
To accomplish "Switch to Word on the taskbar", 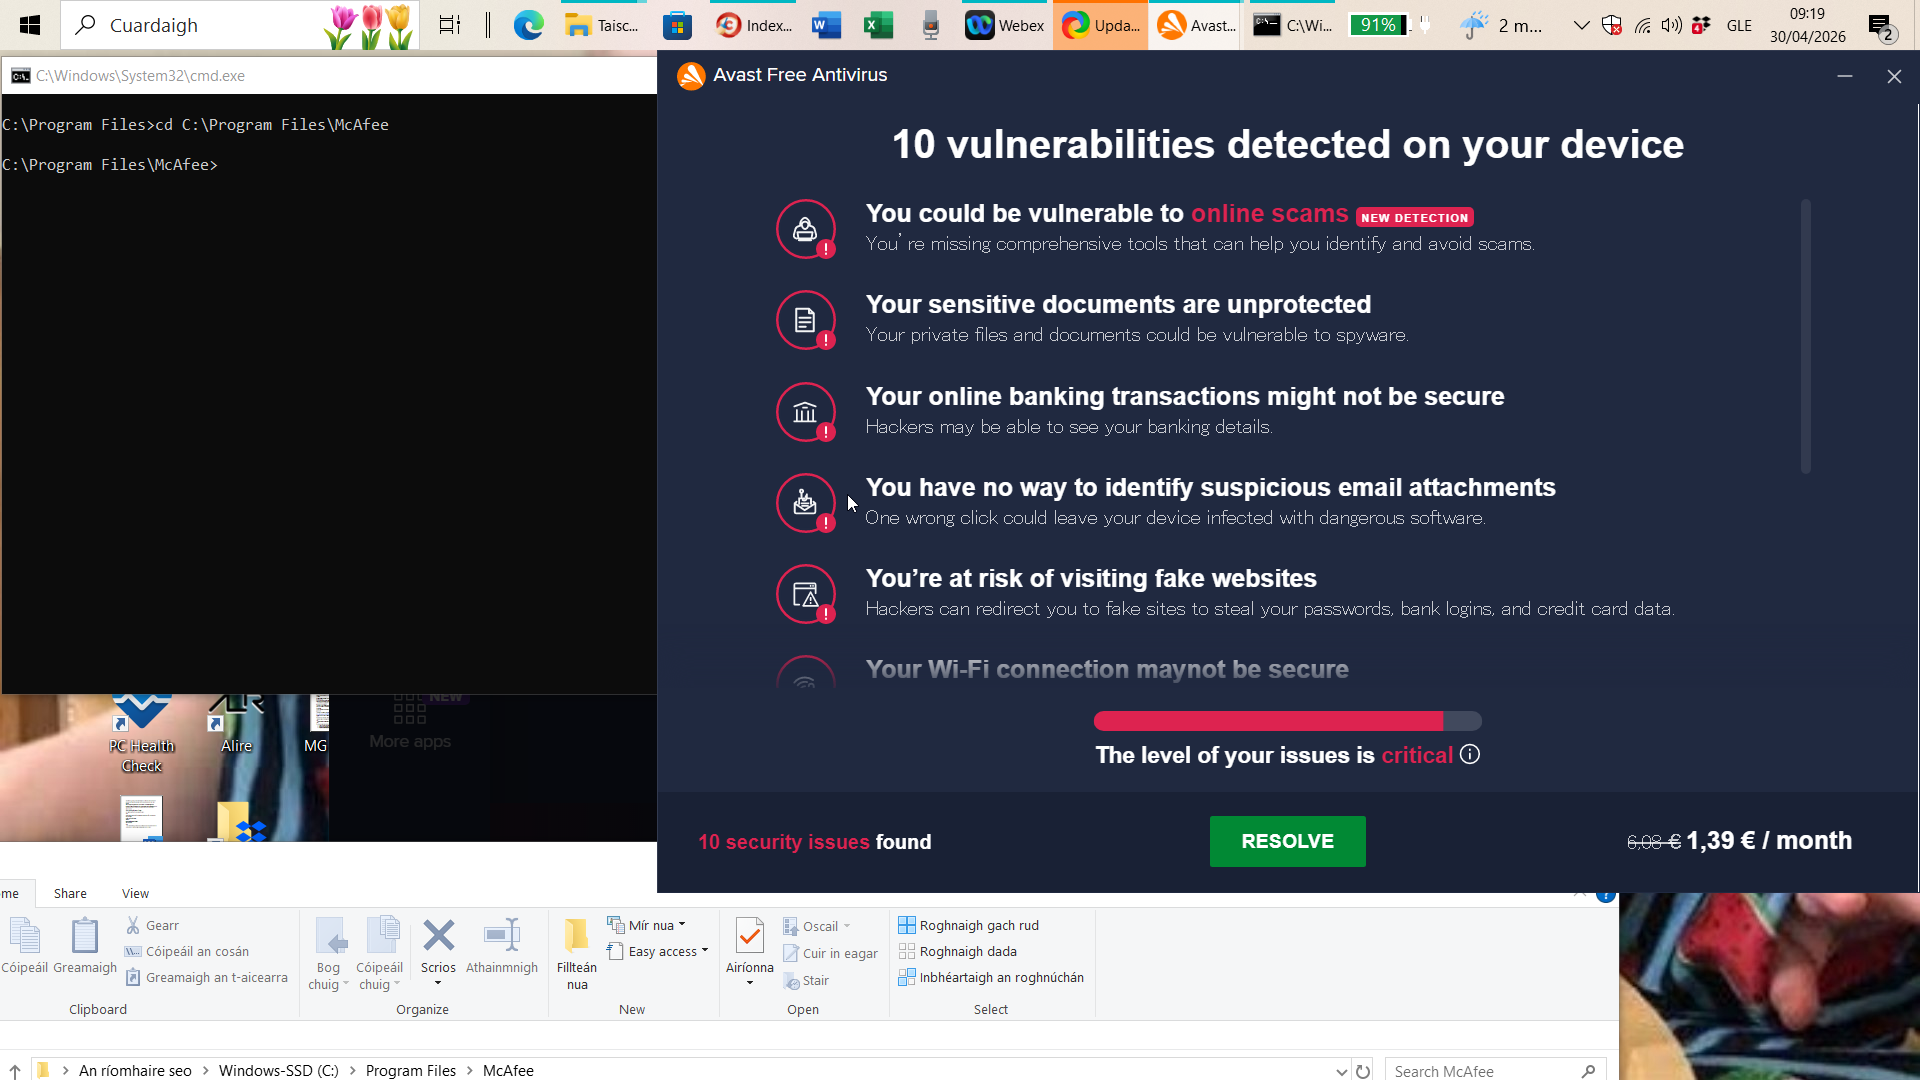I will point(826,25).
